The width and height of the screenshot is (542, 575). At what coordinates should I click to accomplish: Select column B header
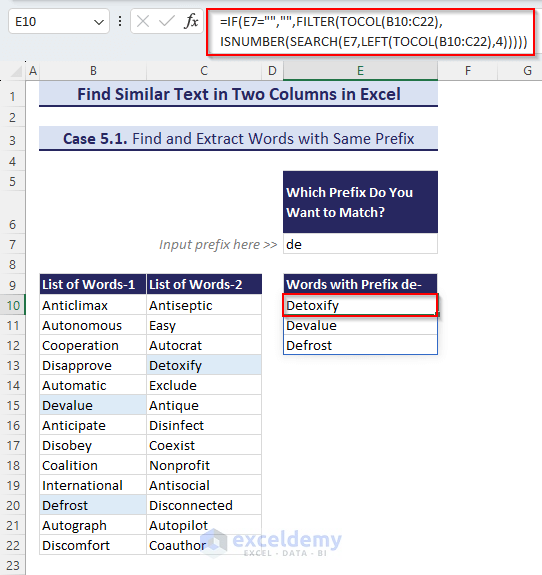pos(93,70)
